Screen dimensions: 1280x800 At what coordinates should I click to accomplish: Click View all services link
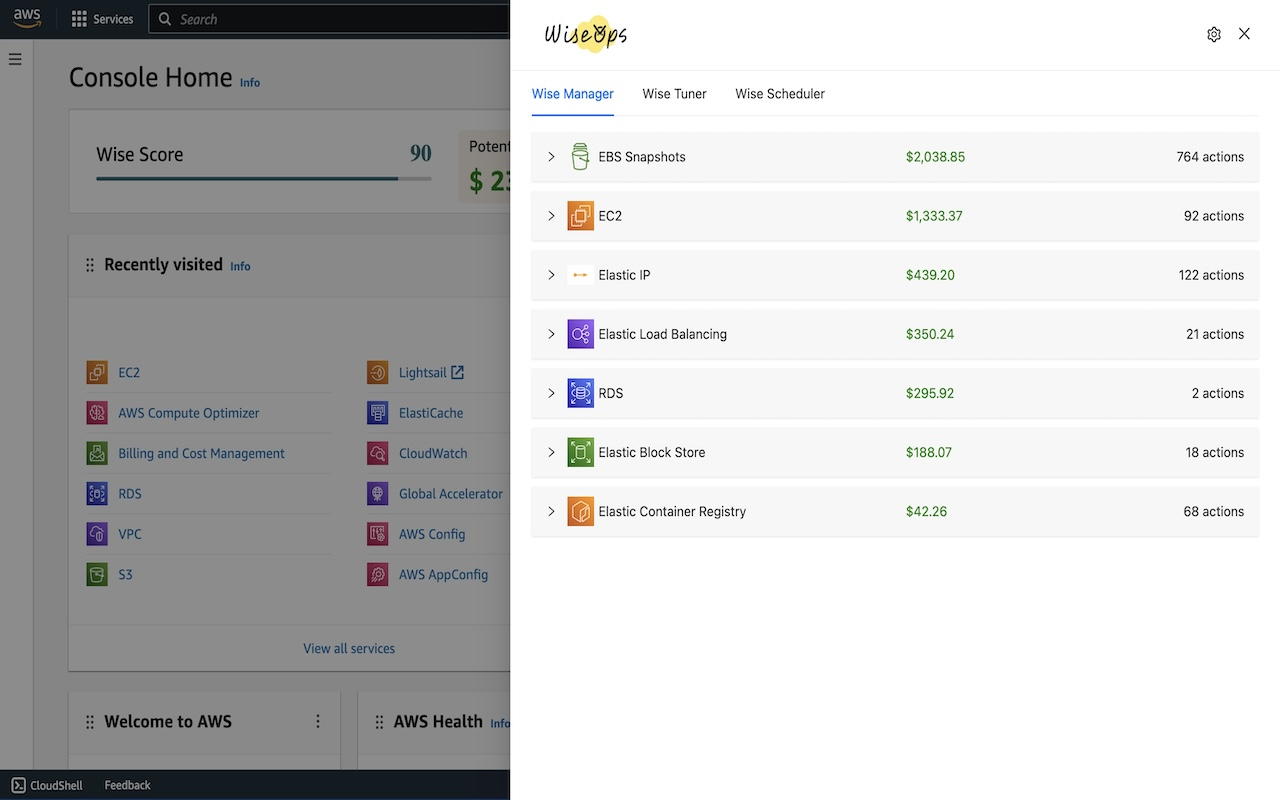click(x=349, y=649)
